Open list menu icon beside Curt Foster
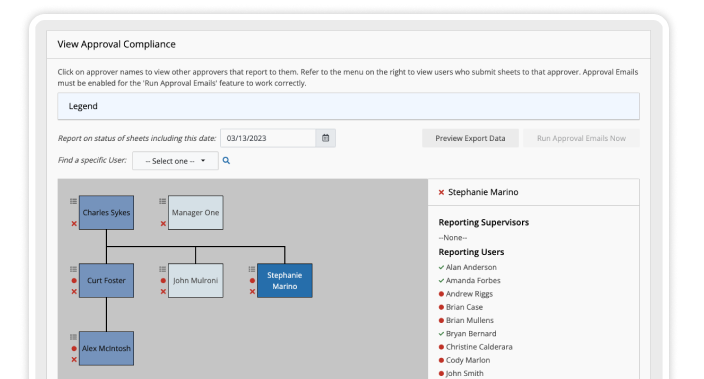 point(73,269)
